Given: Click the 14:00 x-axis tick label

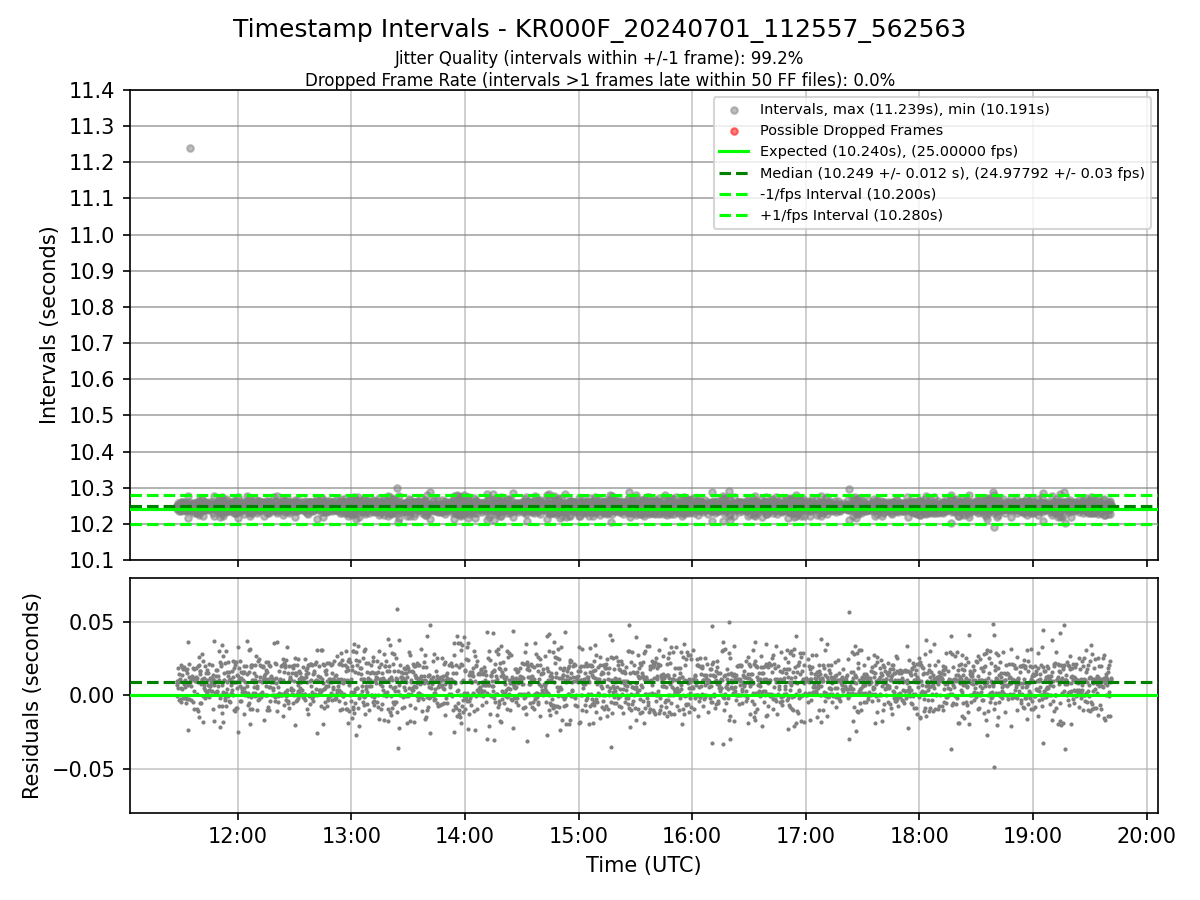Looking at the screenshot, I should click(x=465, y=835).
